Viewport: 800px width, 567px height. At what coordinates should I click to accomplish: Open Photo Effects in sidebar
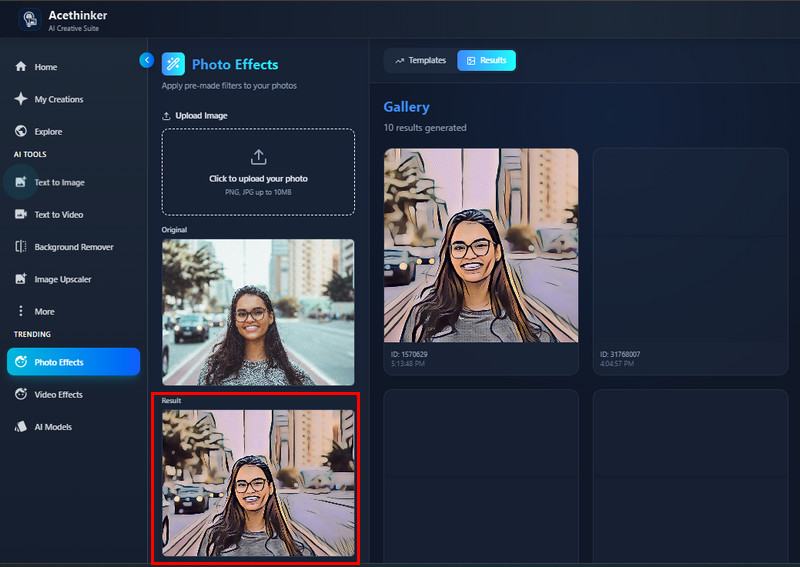coord(73,362)
